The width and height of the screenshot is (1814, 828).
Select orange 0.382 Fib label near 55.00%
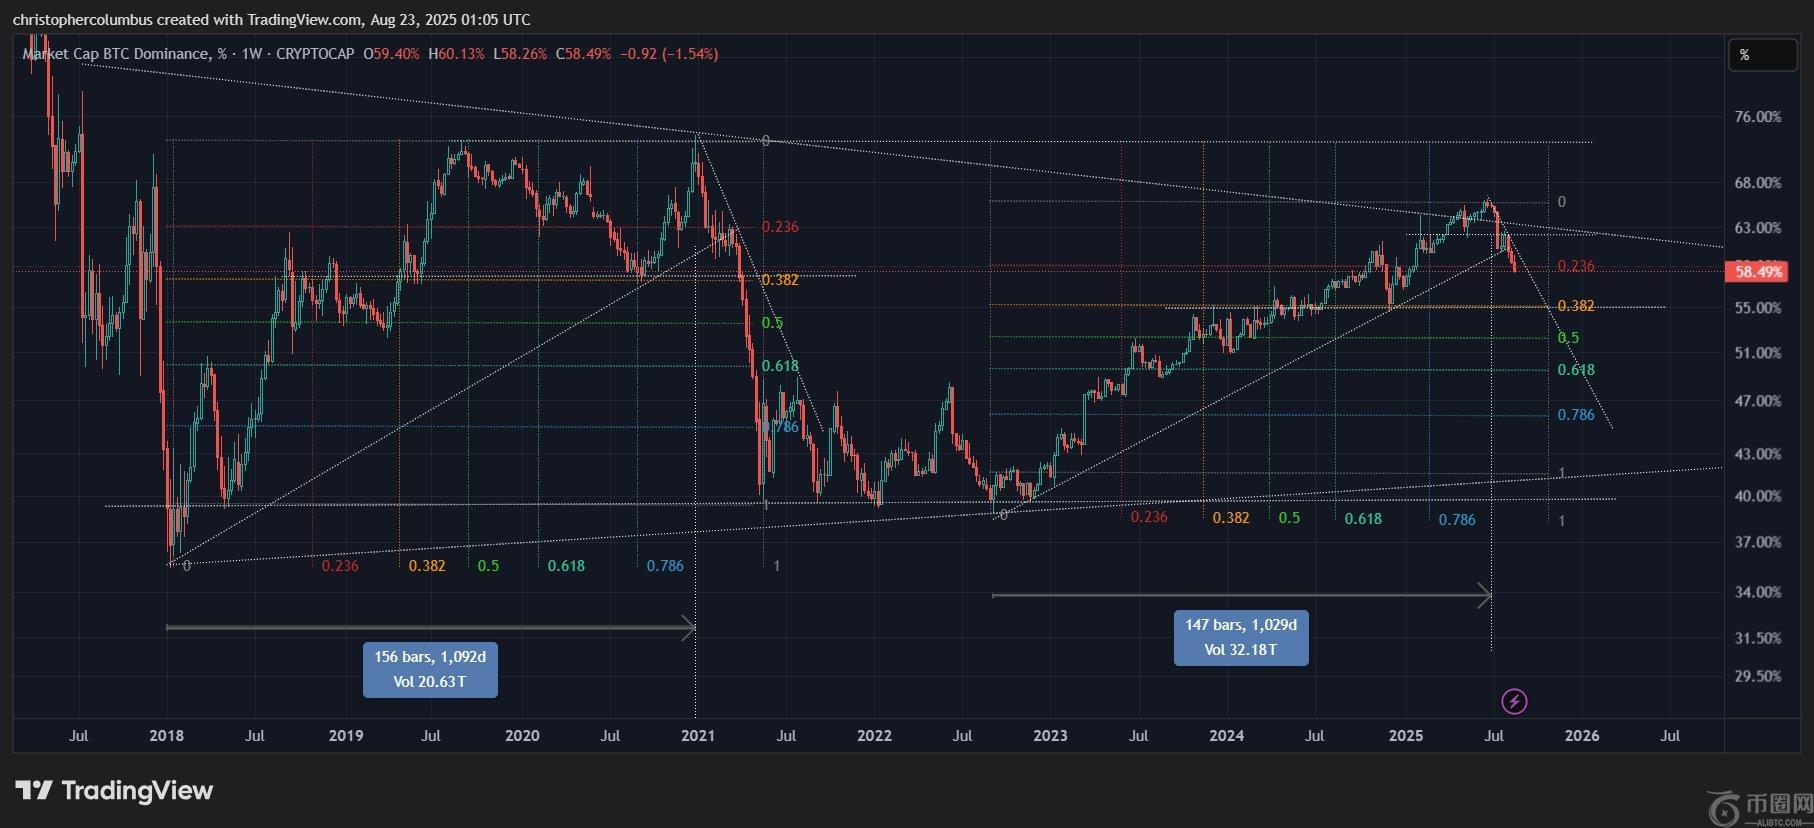tap(1576, 306)
